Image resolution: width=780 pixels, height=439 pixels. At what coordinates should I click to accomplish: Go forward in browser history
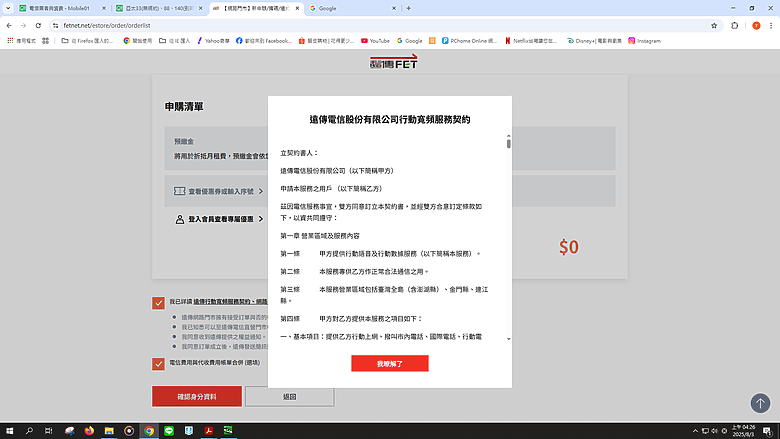pos(23,25)
